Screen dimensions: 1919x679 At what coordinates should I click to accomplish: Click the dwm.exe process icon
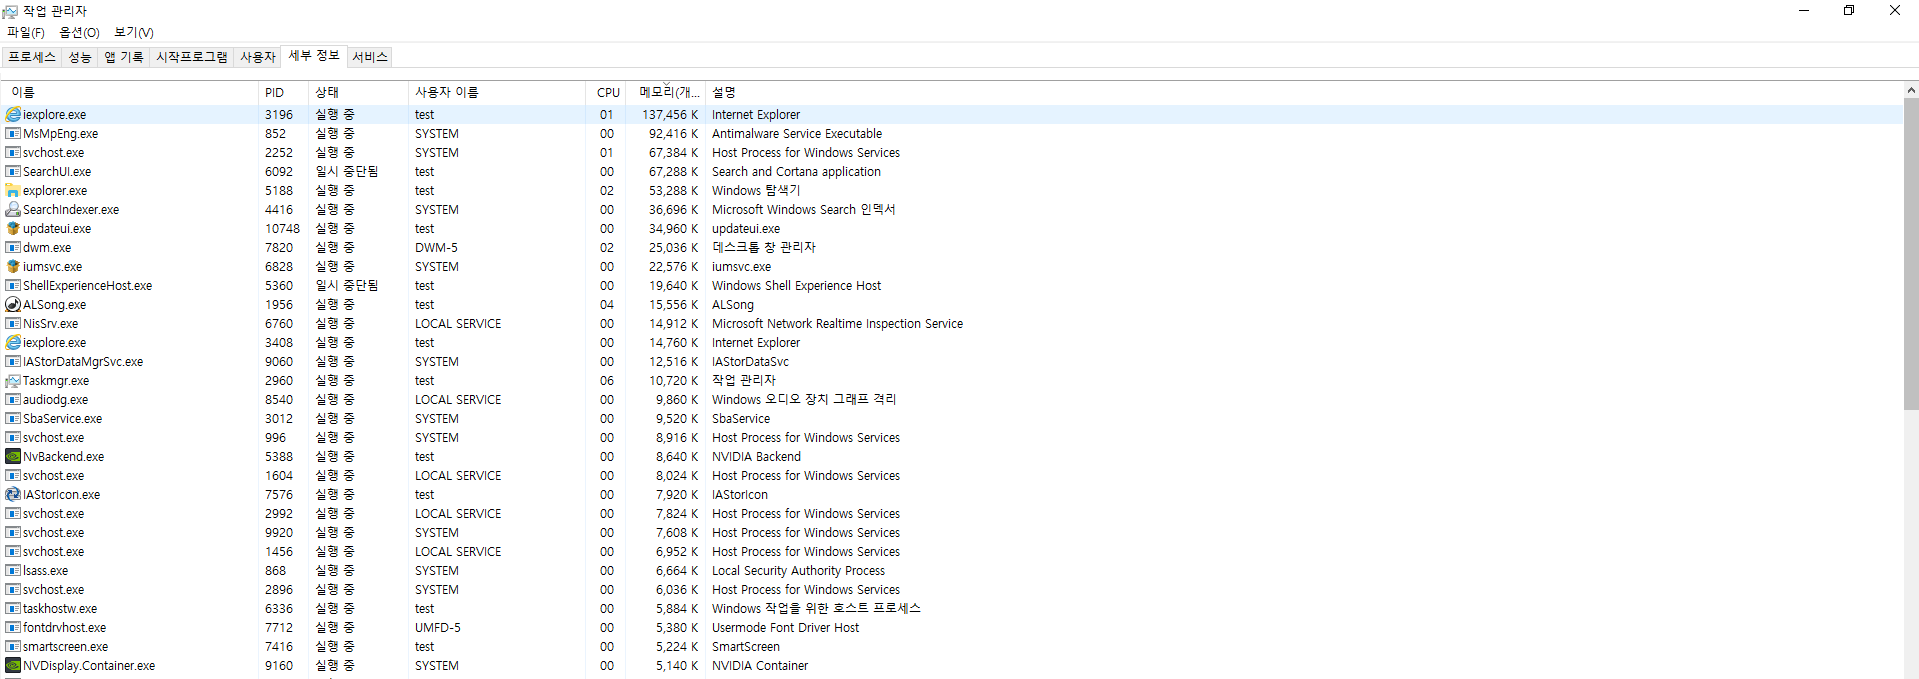point(13,248)
